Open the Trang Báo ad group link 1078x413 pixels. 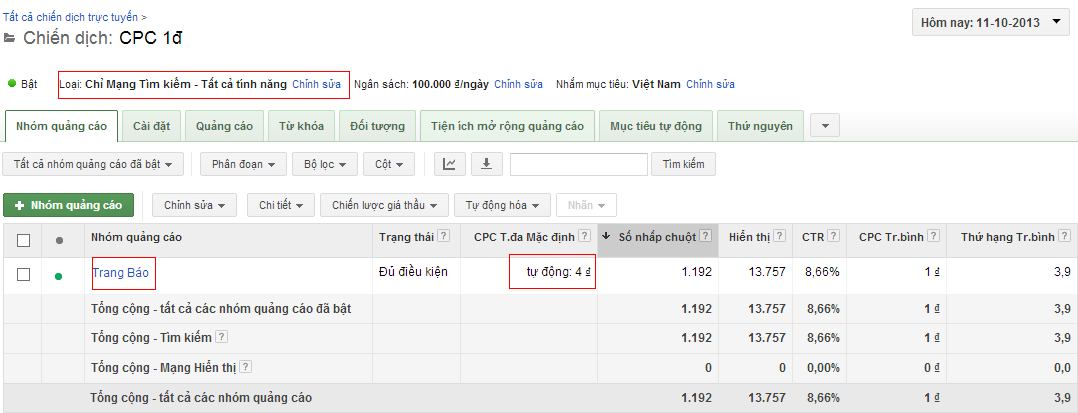[120, 273]
